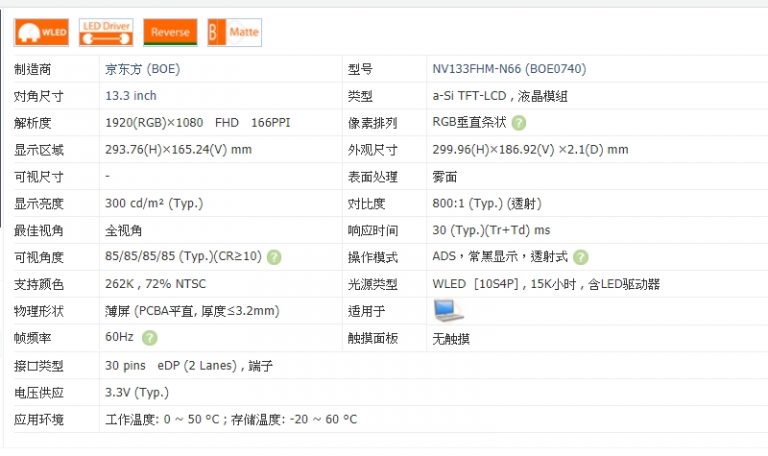Select contrast value 800:1 (Typ.) (透射)
768x456 pixels.
(487, 203)
